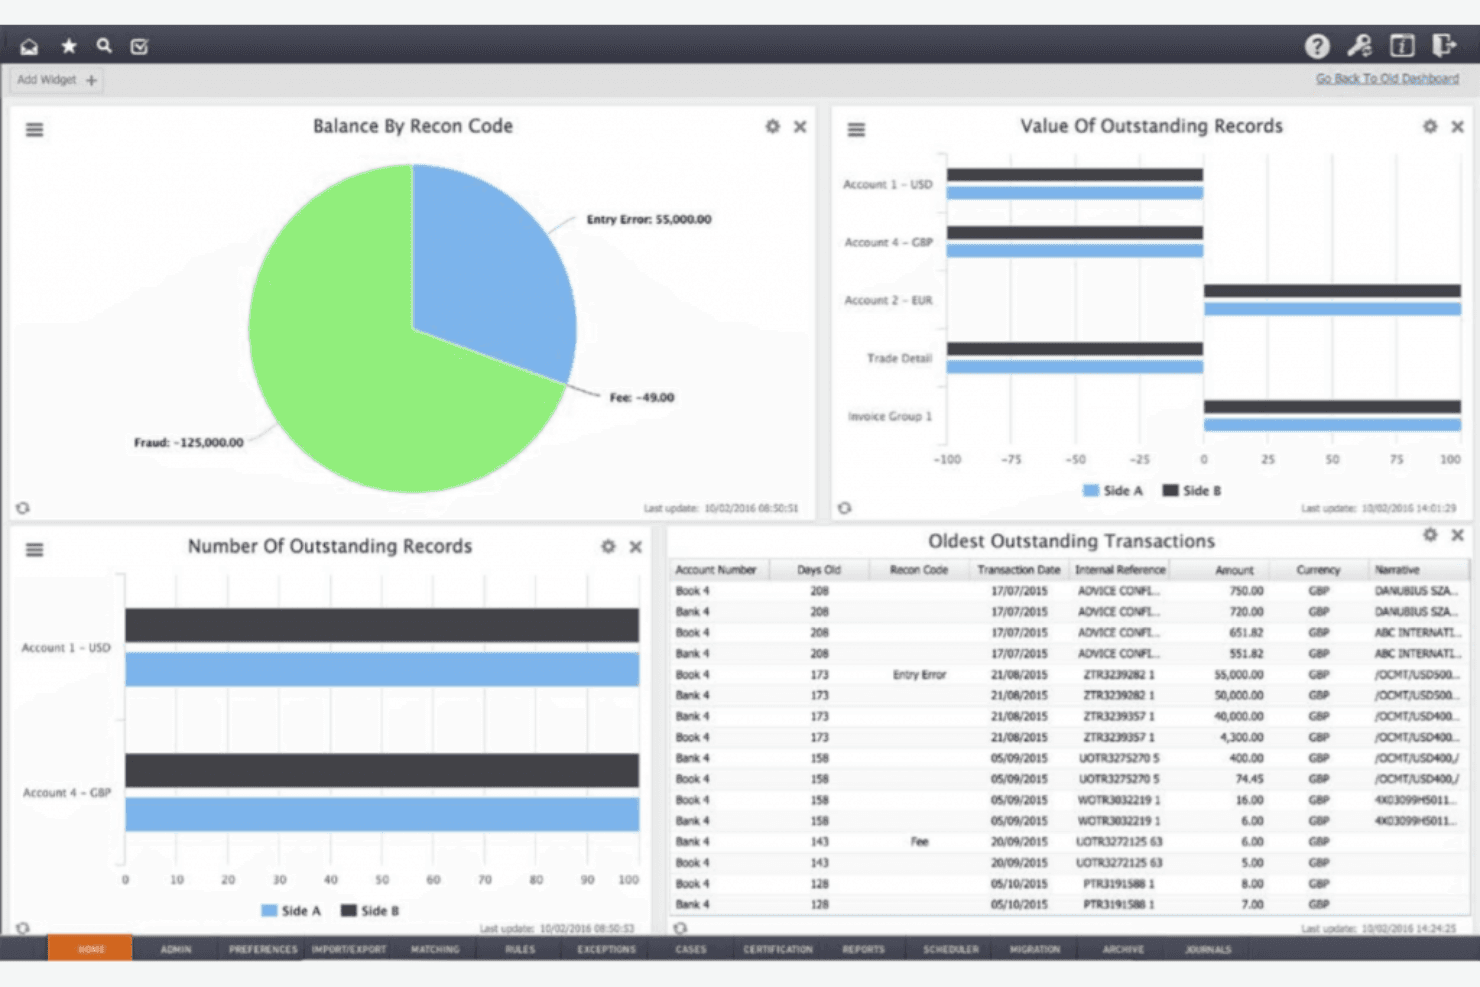Open the EXCEPTIONS tab
The height and width of the screenshot is (987, 1480).
(x=606, y=949)
